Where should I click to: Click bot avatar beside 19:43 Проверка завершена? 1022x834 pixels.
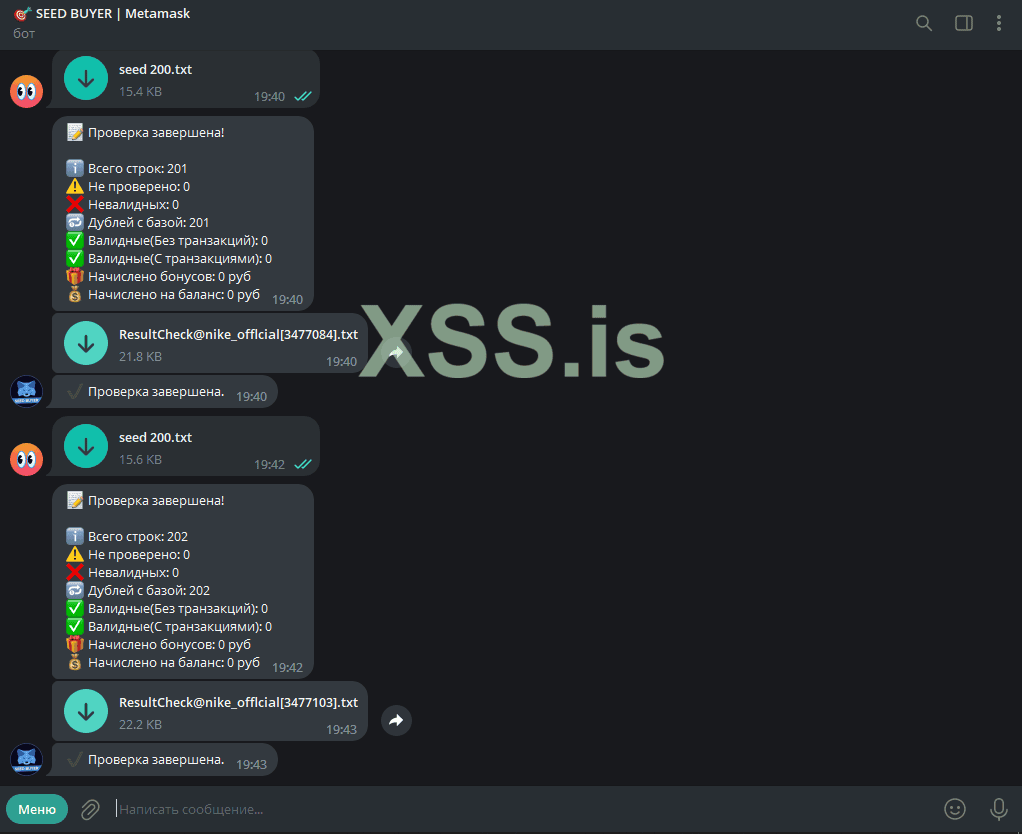click(x=26, y=760)
